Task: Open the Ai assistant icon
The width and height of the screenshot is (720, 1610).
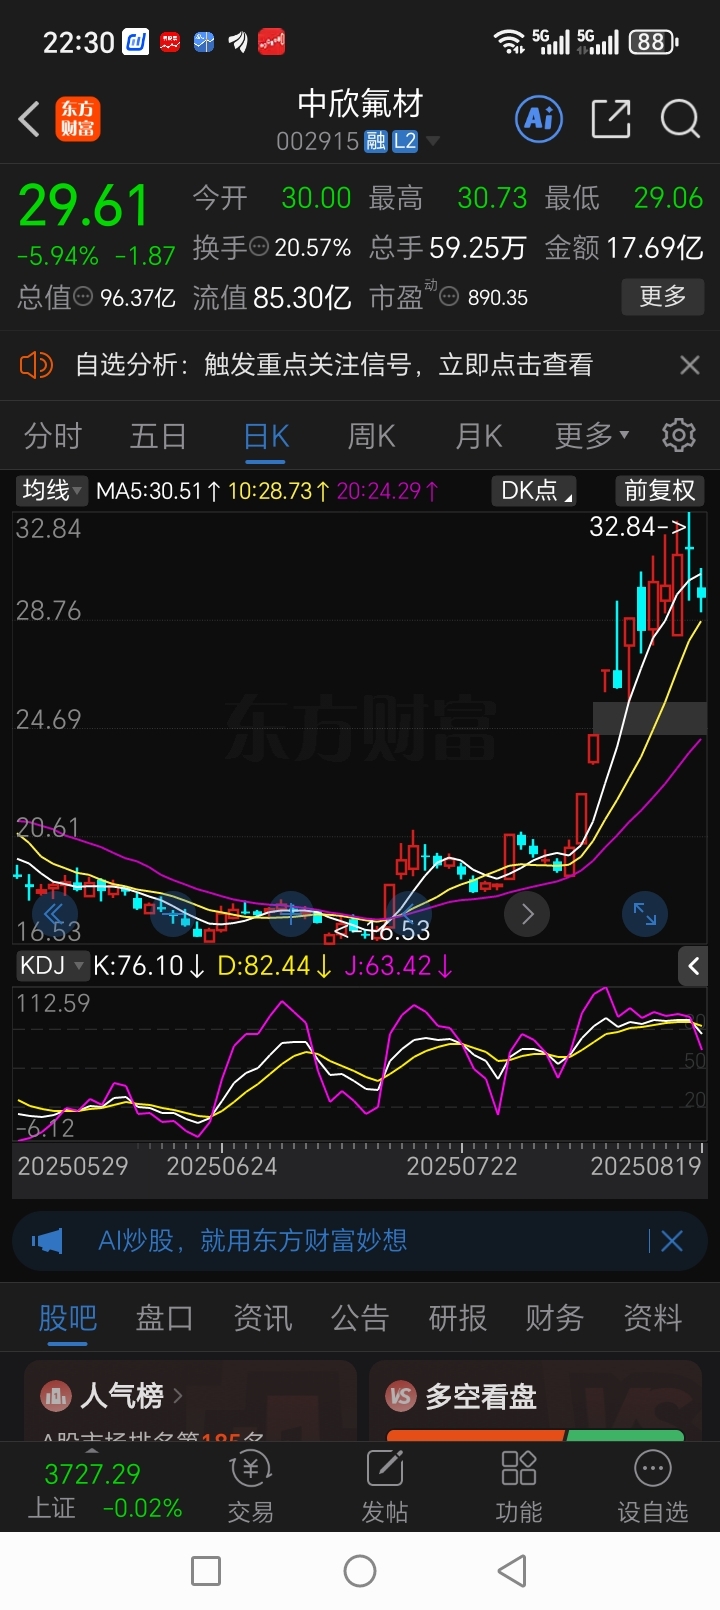Action: coord(539,119)
